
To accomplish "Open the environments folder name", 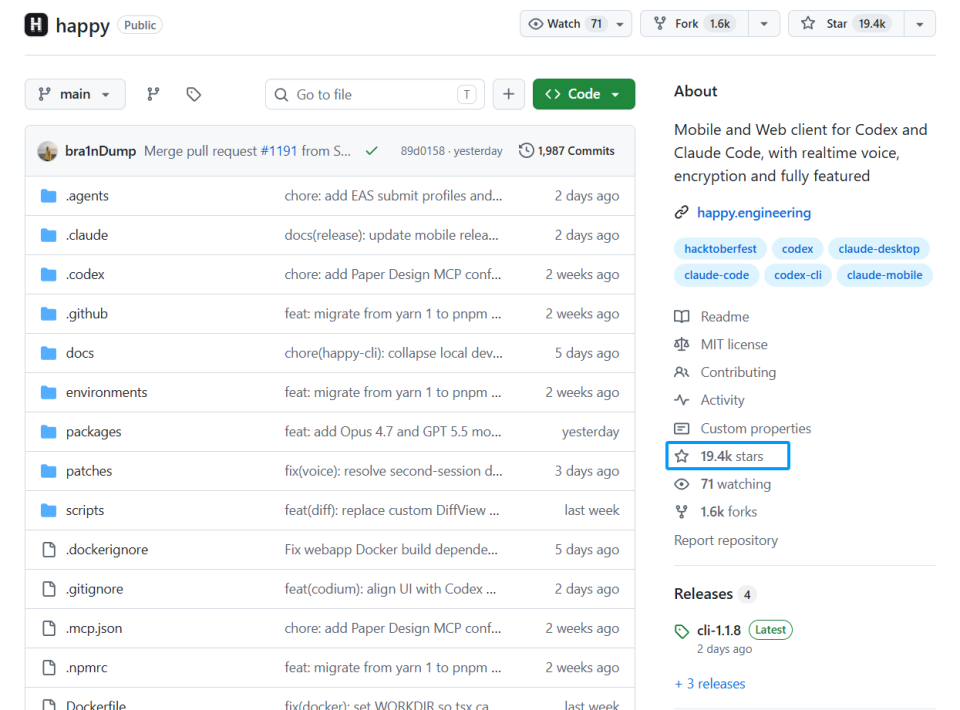I will (107, 392).
